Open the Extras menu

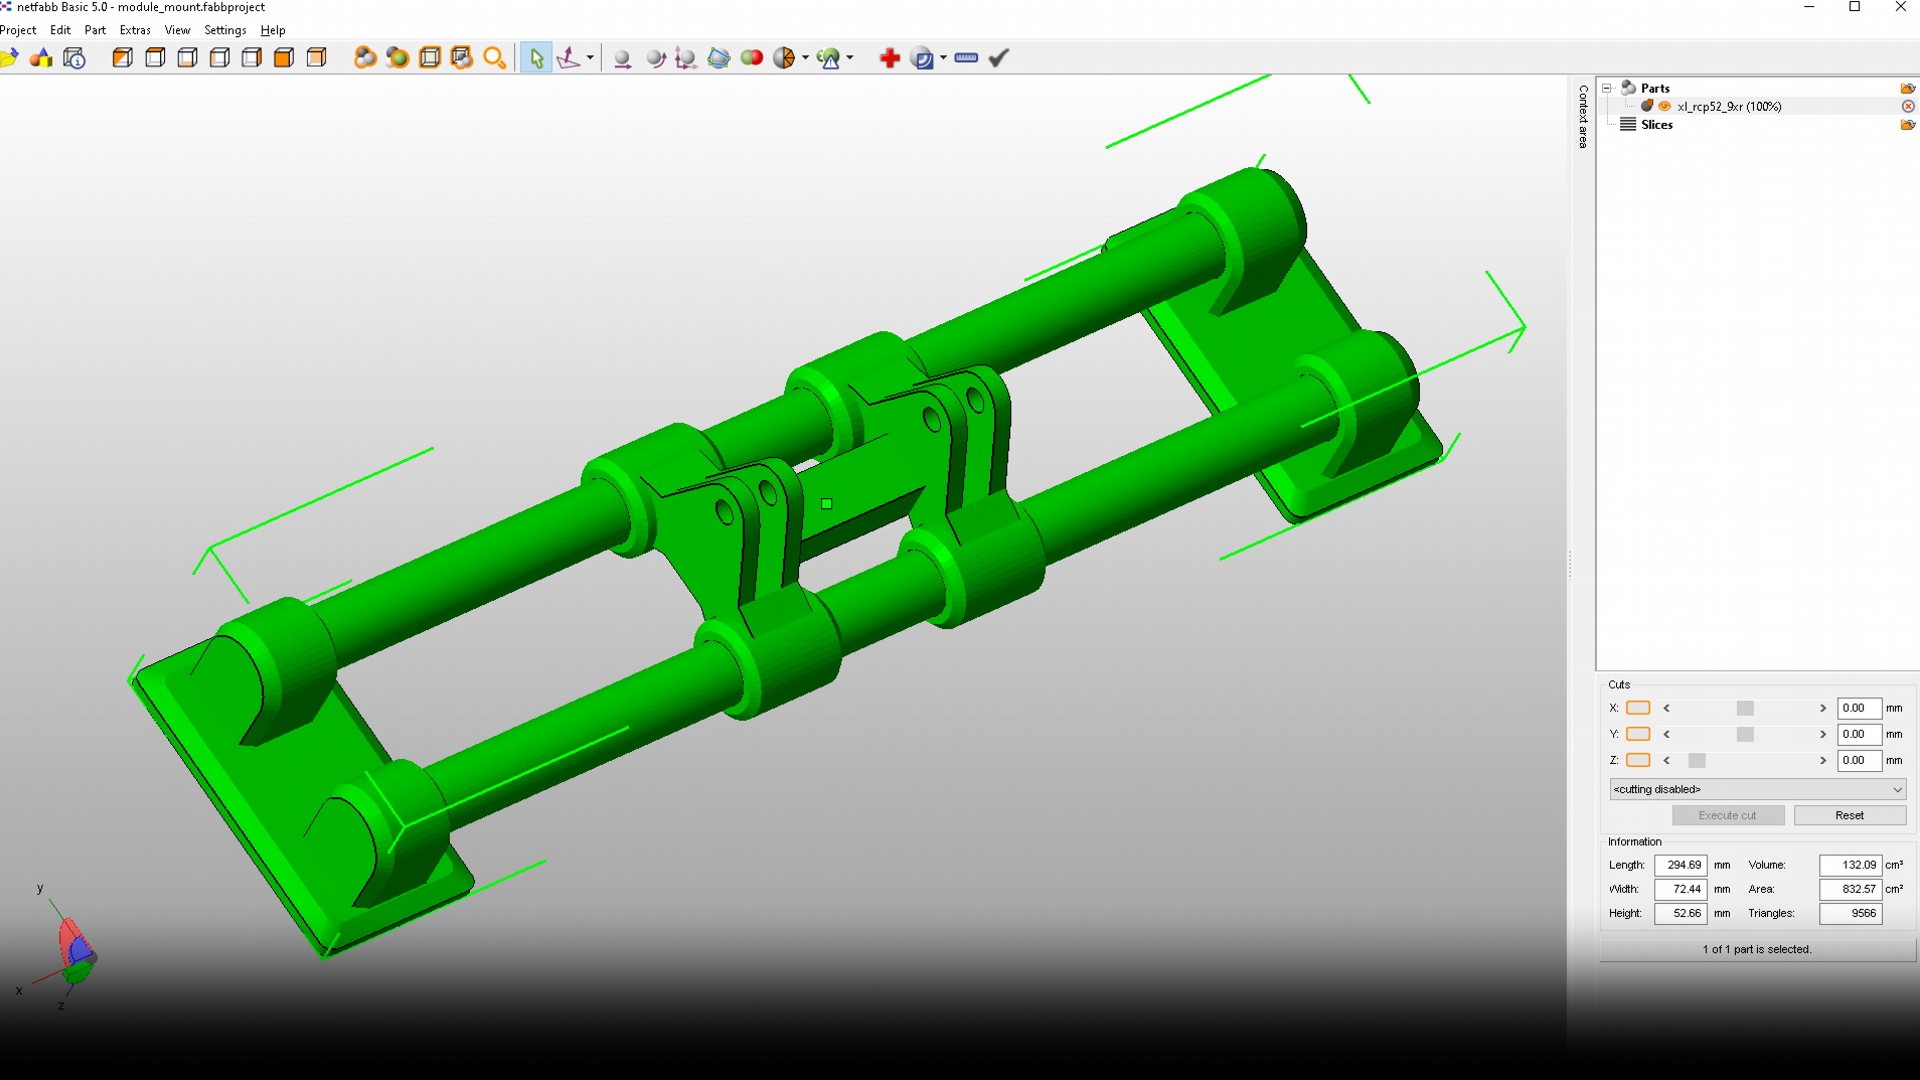coord(135,30)
